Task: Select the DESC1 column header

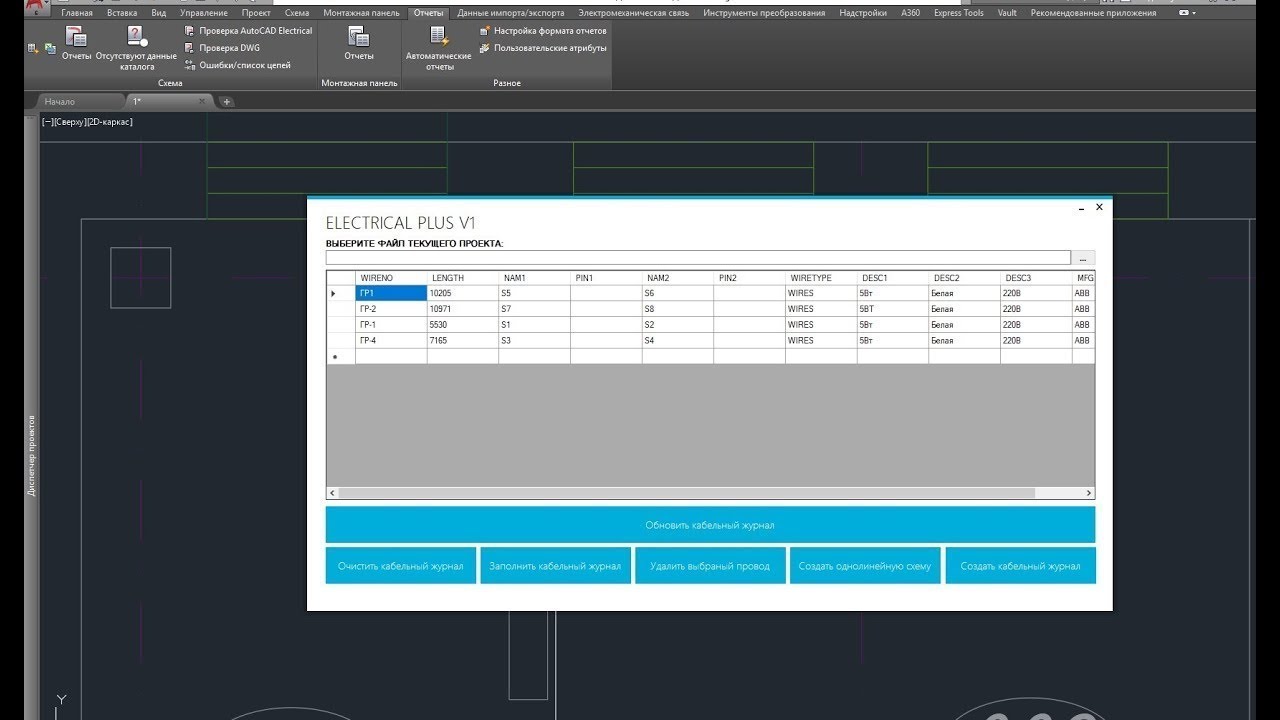Action: (x=893, y=278)
